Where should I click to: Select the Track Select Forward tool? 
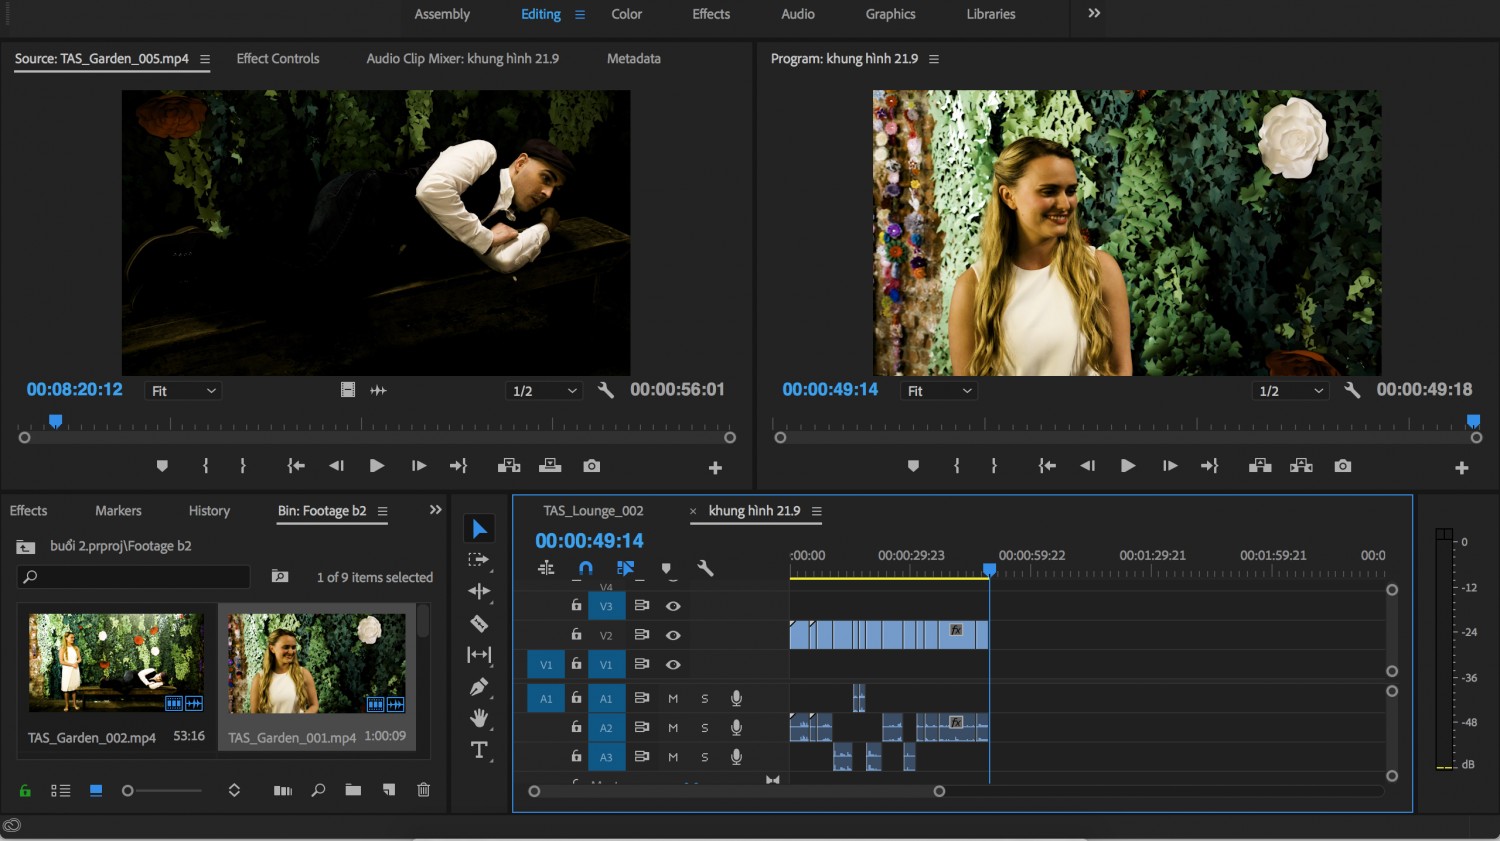(x=479, y=560)
